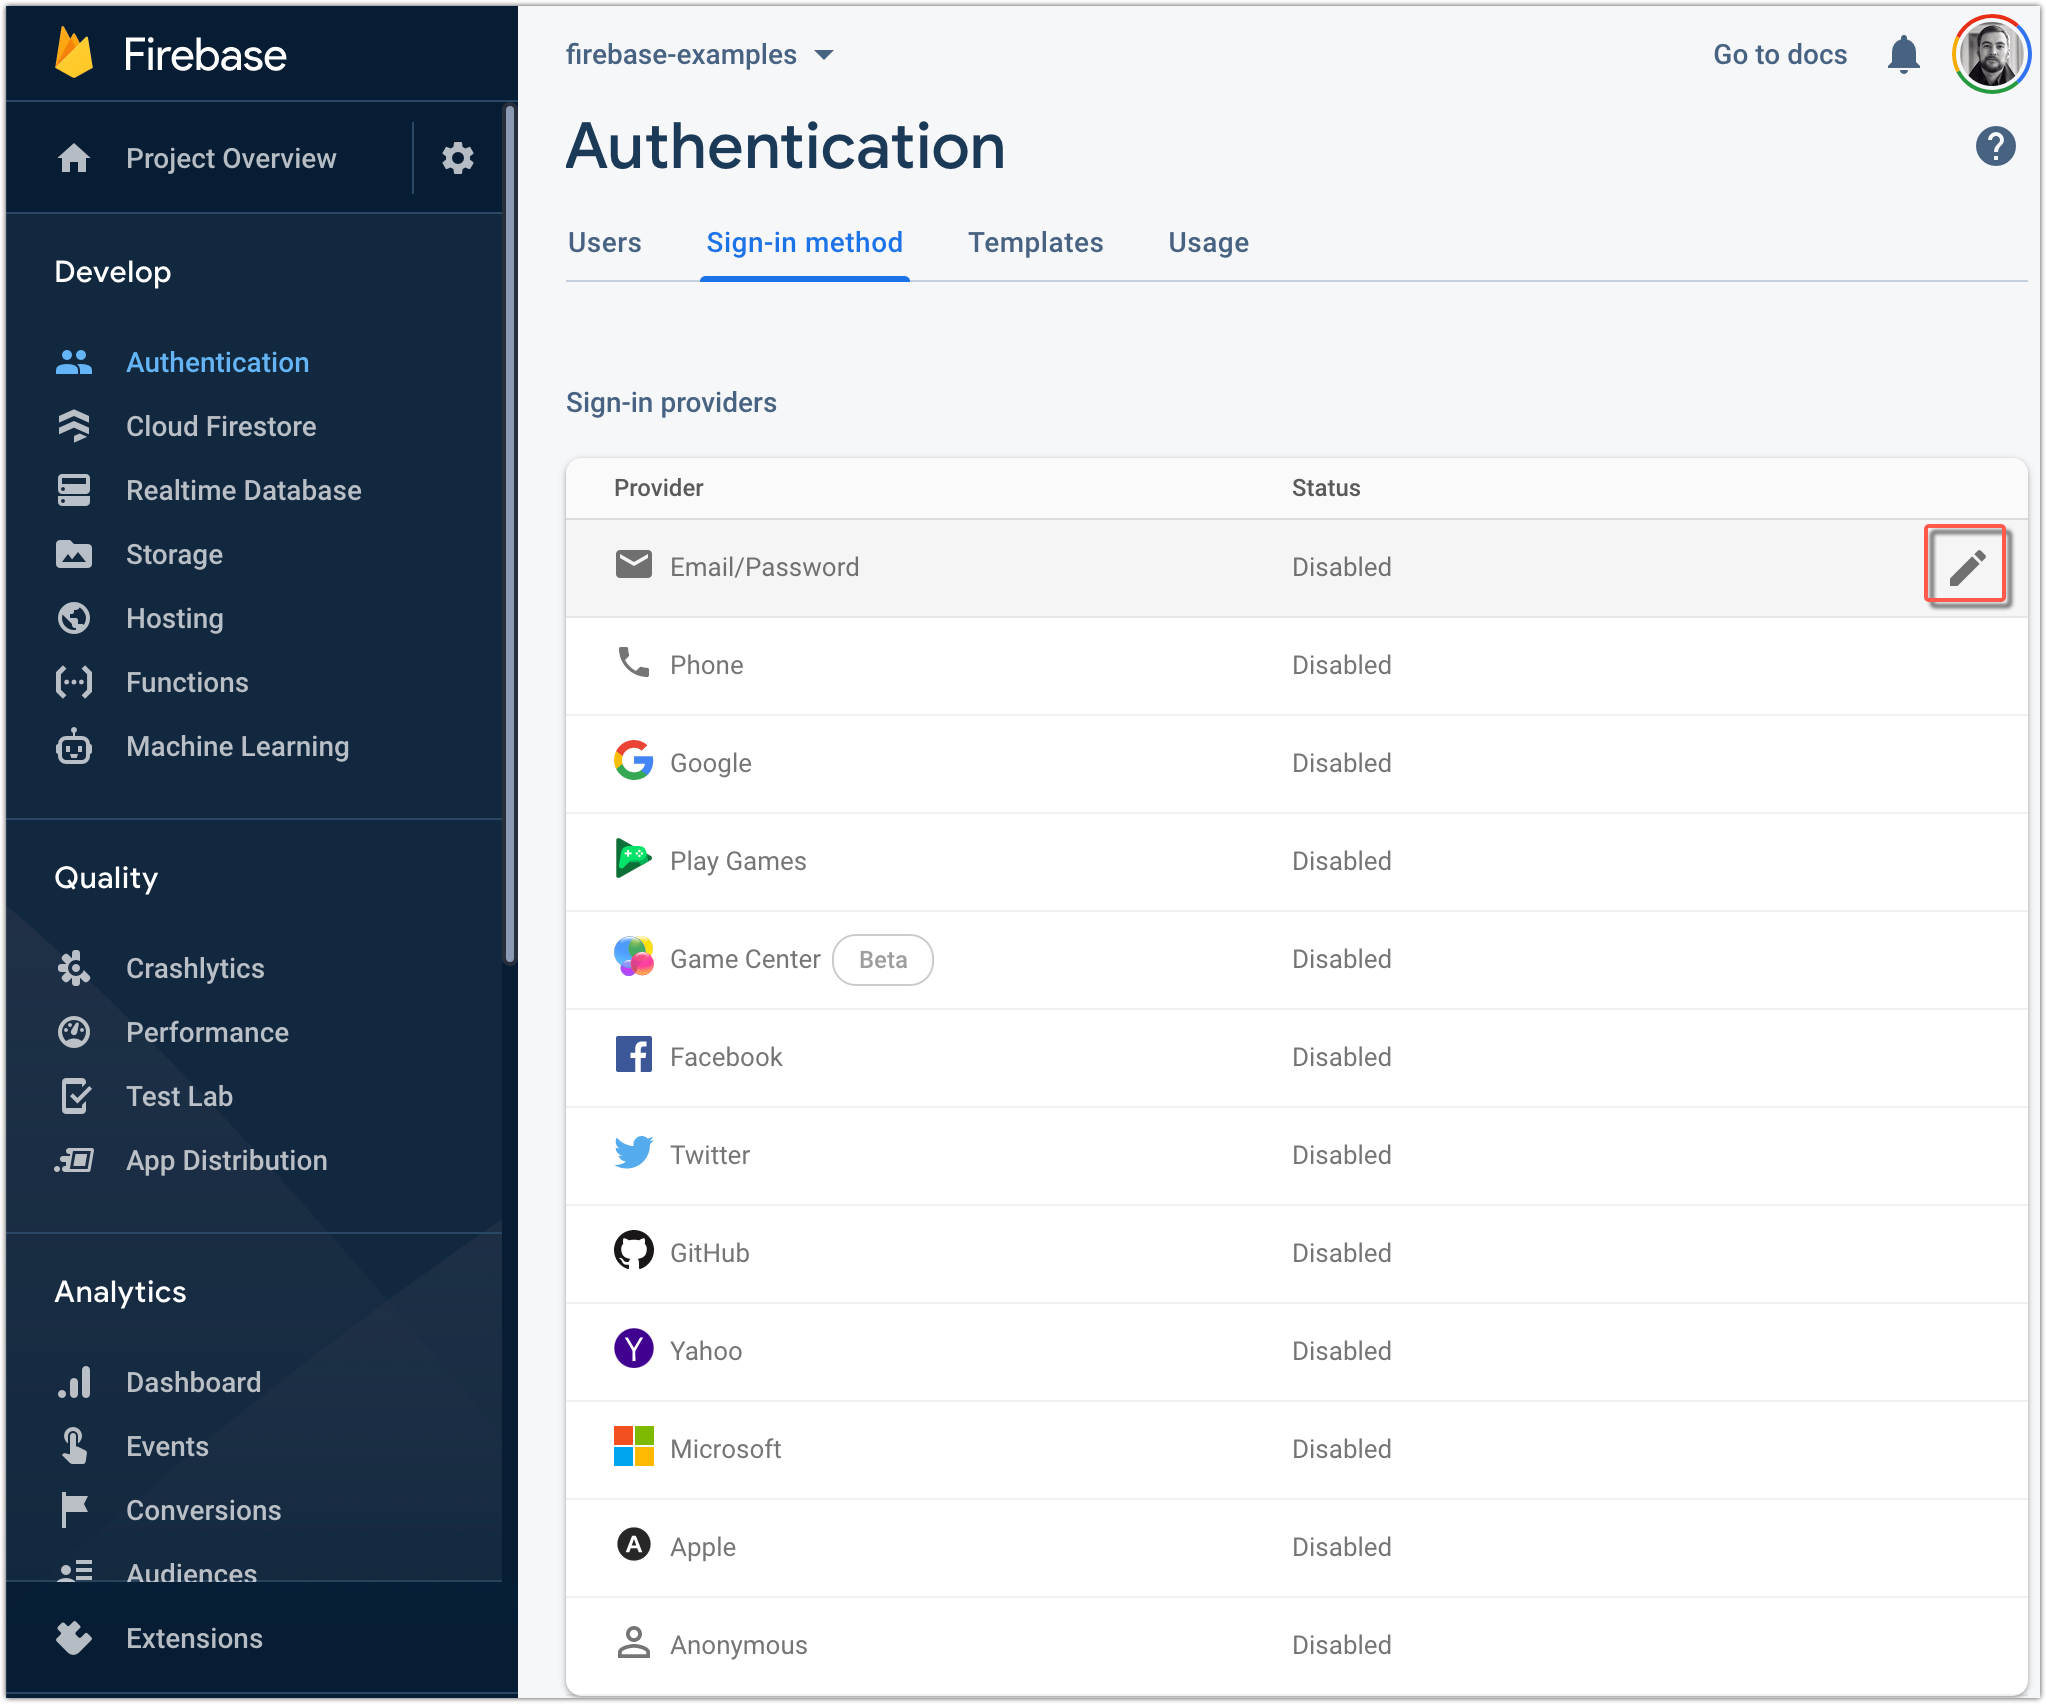
Task: Switch to the Users tab
Action: click(x=605, y=243)
